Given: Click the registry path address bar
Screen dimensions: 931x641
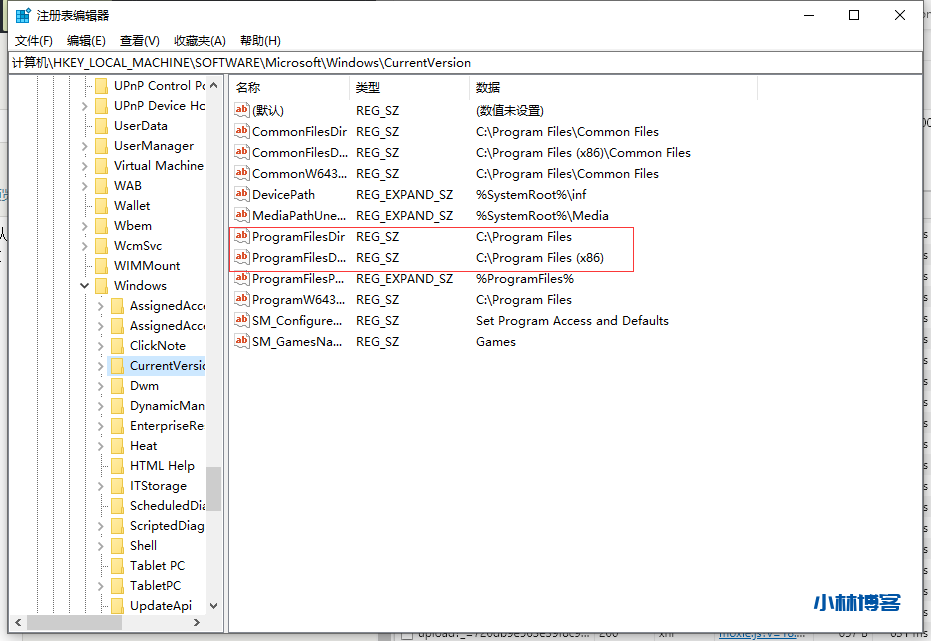Looking at the screenshot, I should [465, 62].
